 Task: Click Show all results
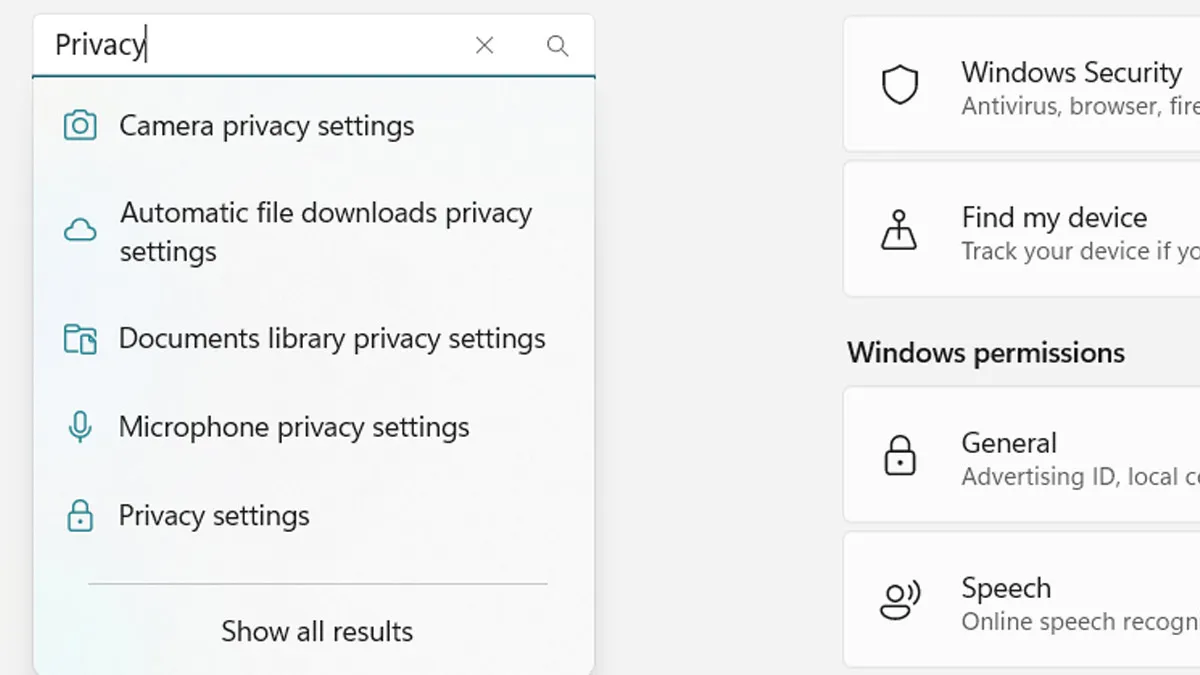tap(316, 631)
